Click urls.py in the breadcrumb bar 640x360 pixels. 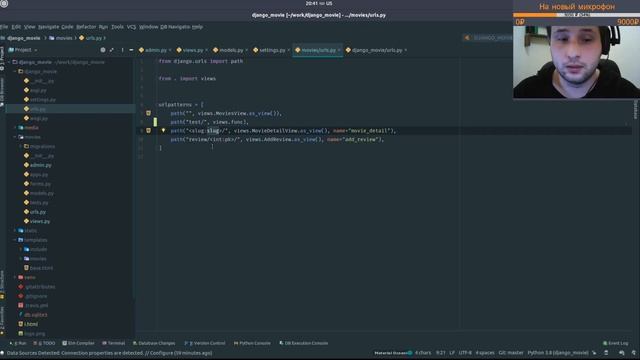click(91, 38)
